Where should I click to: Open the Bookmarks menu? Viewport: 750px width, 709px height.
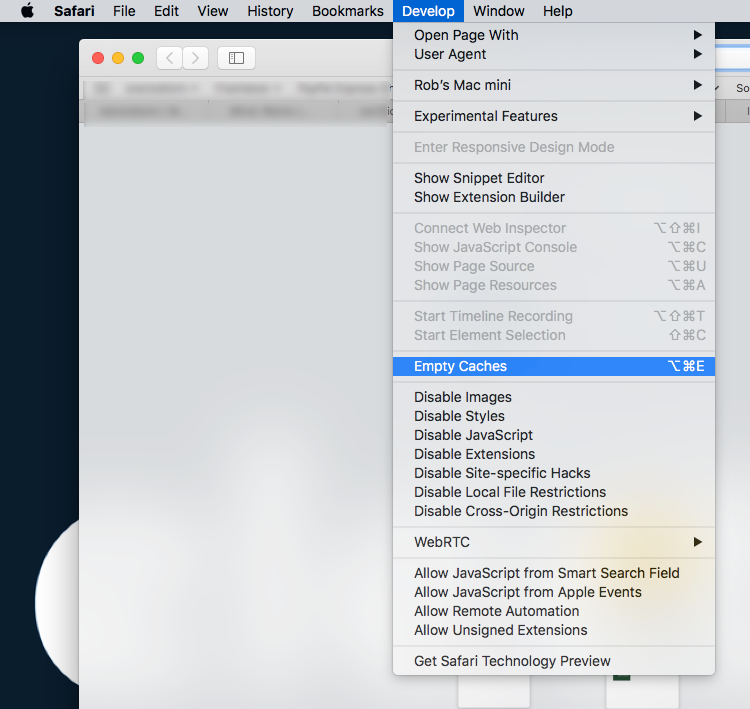[348, 11]
